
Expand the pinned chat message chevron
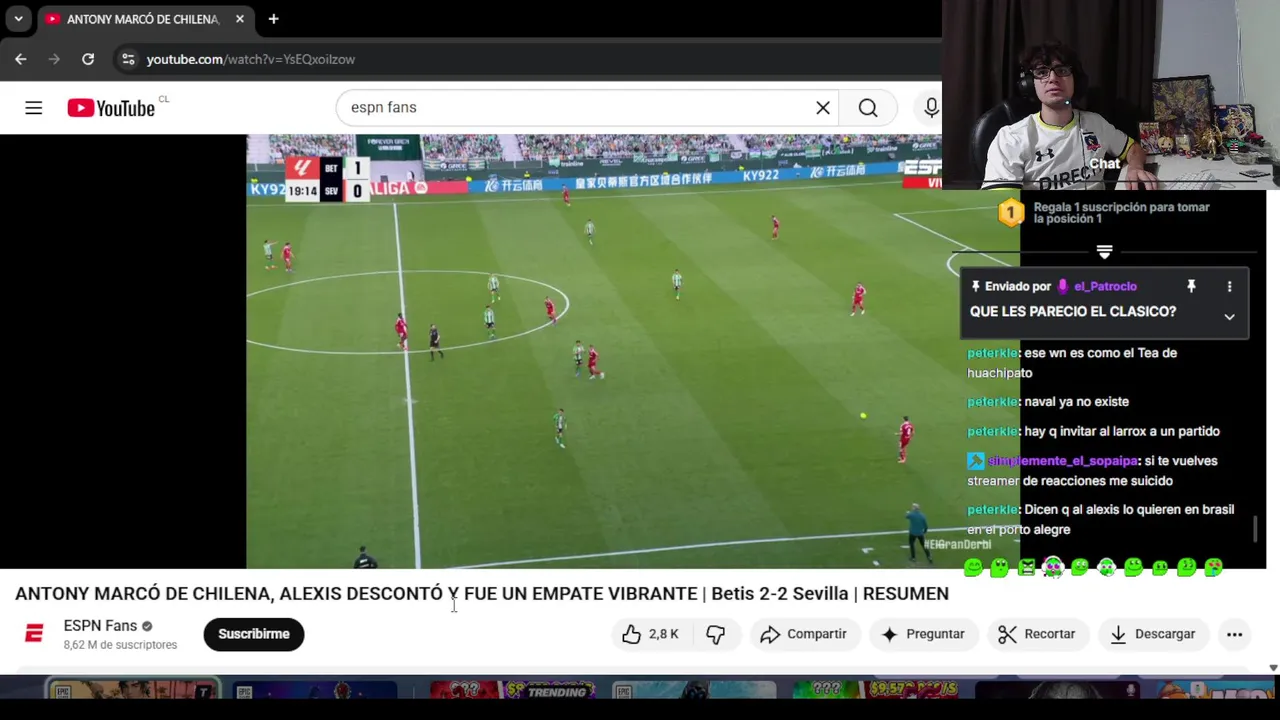point(1229,316)
